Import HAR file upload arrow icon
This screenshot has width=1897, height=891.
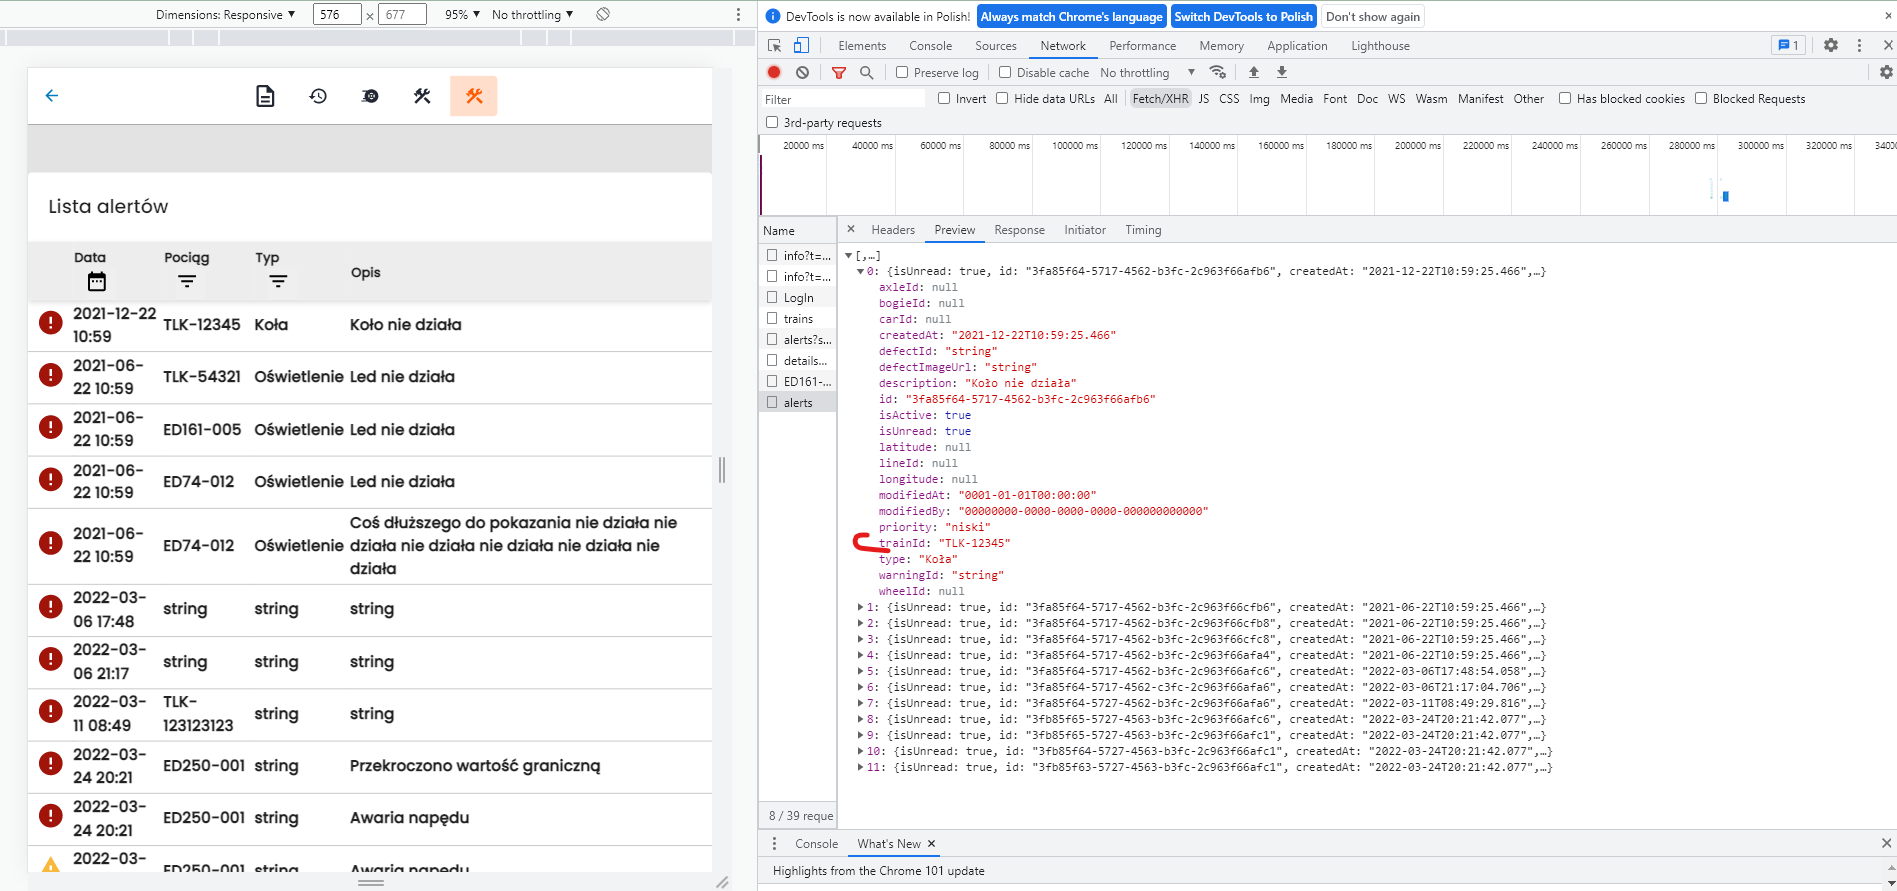[1253, 72]
